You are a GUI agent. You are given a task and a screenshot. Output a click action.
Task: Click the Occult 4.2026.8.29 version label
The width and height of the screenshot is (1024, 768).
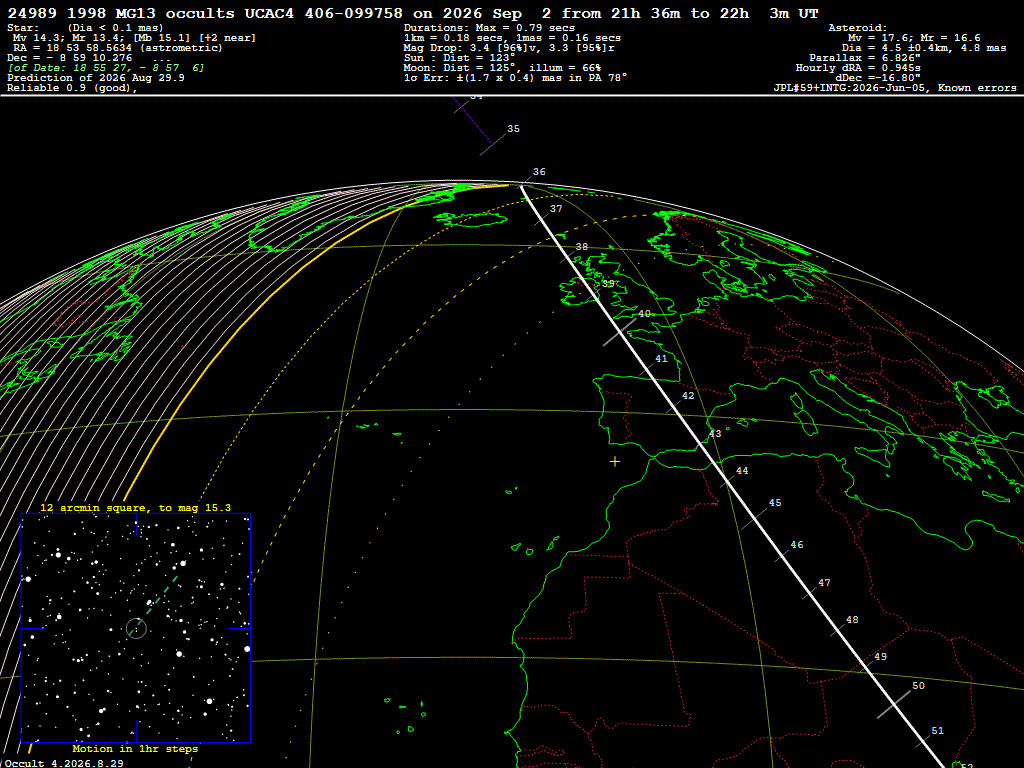coord(63,763)
